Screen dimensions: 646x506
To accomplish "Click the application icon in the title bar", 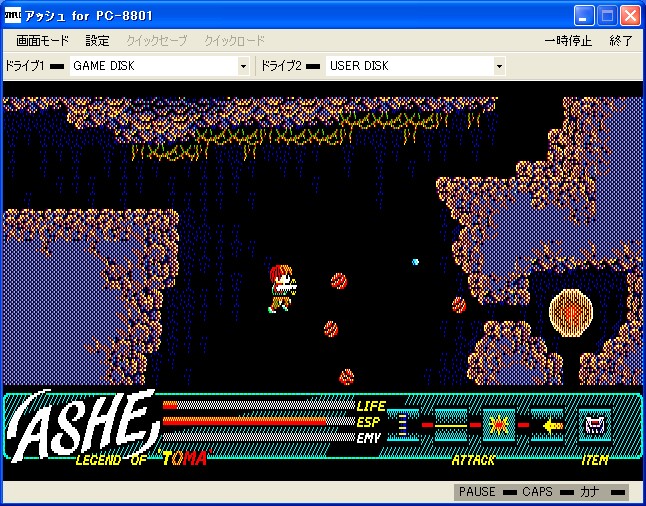I will tap(13, 15).
